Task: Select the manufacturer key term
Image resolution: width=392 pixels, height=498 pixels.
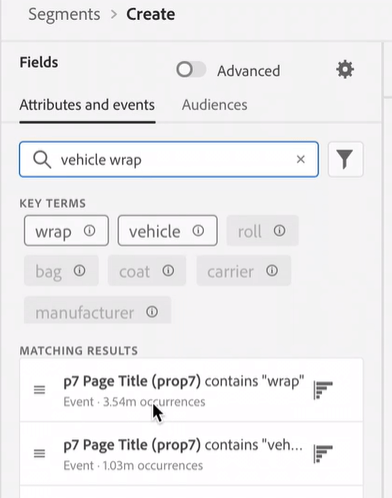Action: coord(97,311)
